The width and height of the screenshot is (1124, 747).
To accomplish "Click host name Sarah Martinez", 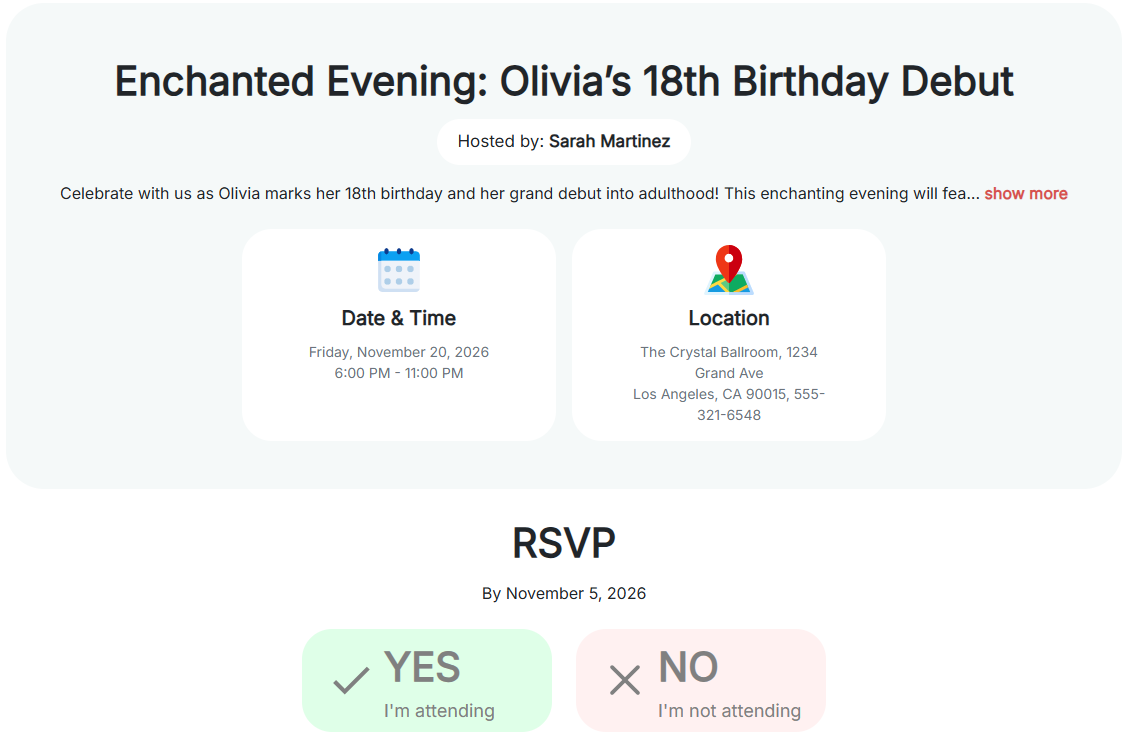I will (609, 142).
